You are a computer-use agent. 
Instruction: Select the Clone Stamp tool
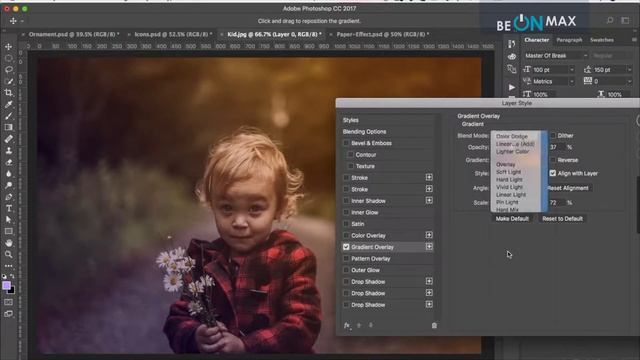point(9,151)
